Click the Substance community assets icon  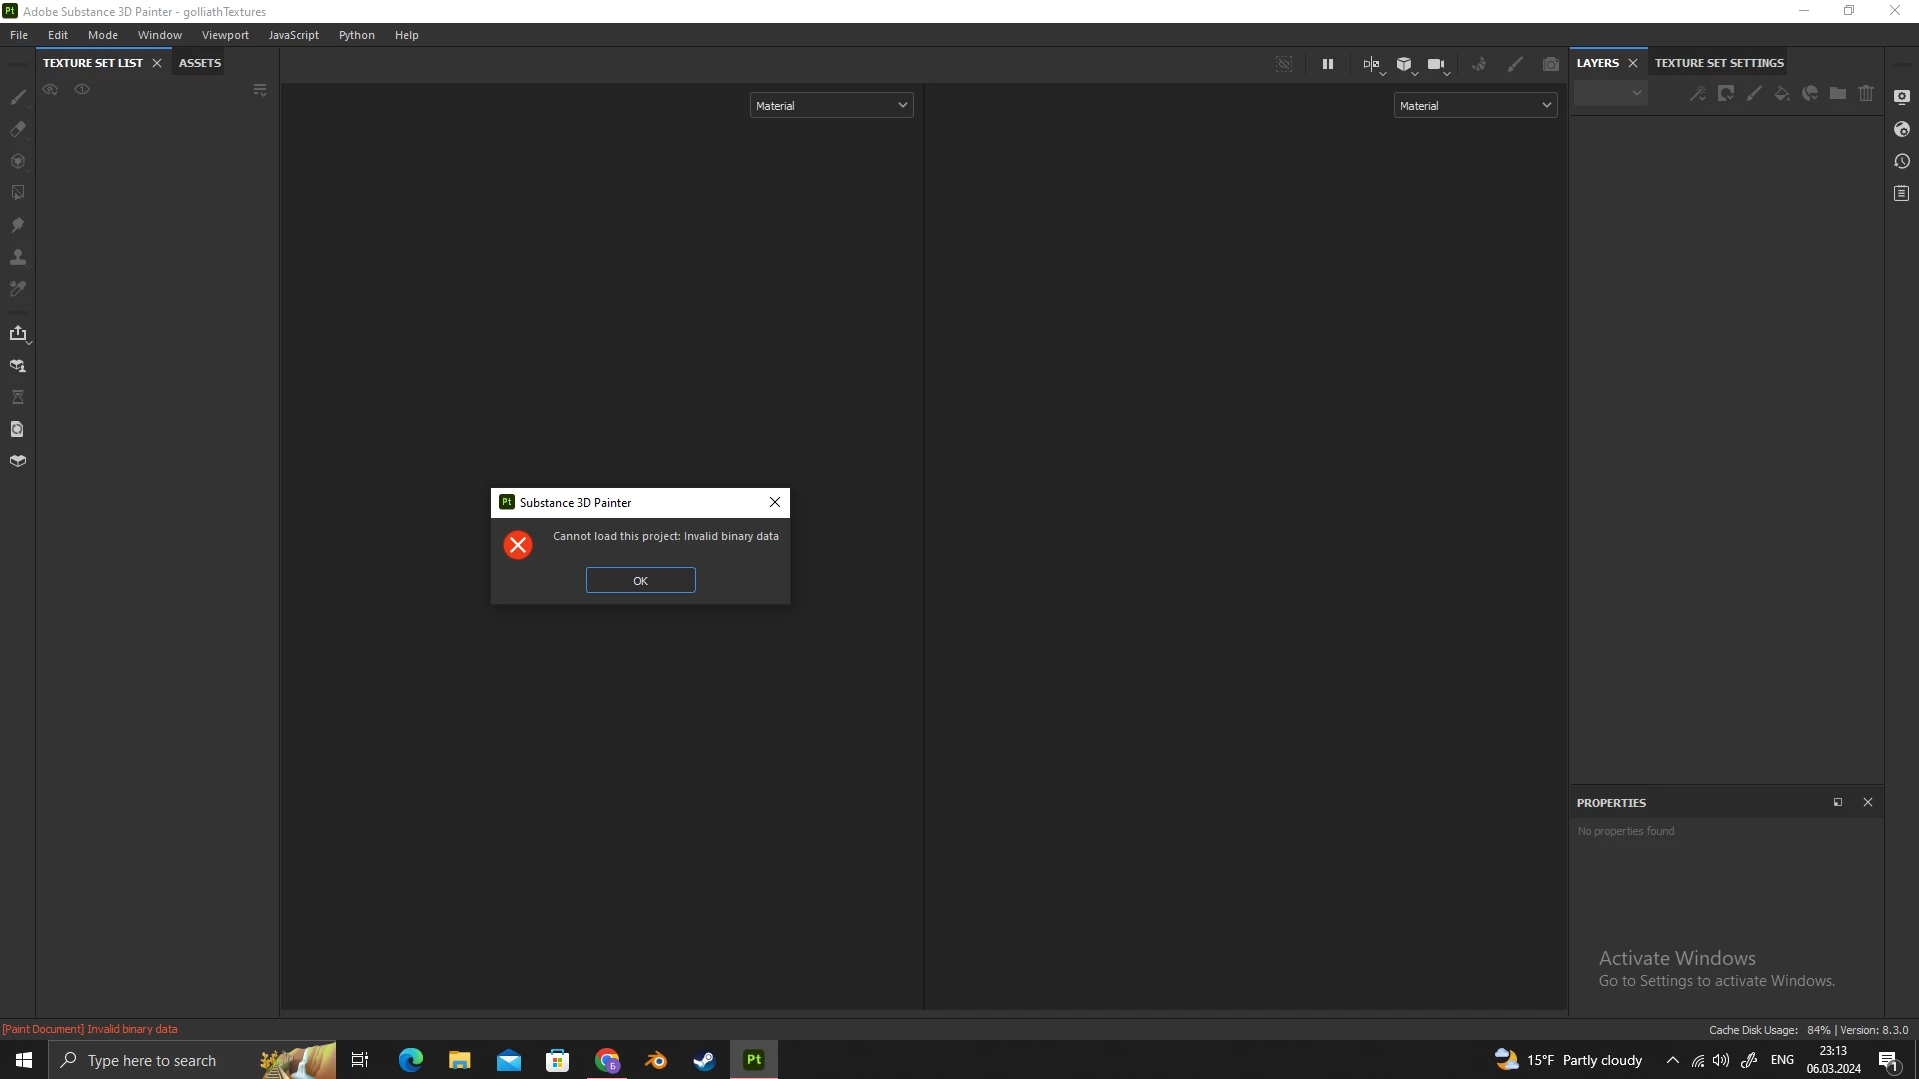coord(18,366)
